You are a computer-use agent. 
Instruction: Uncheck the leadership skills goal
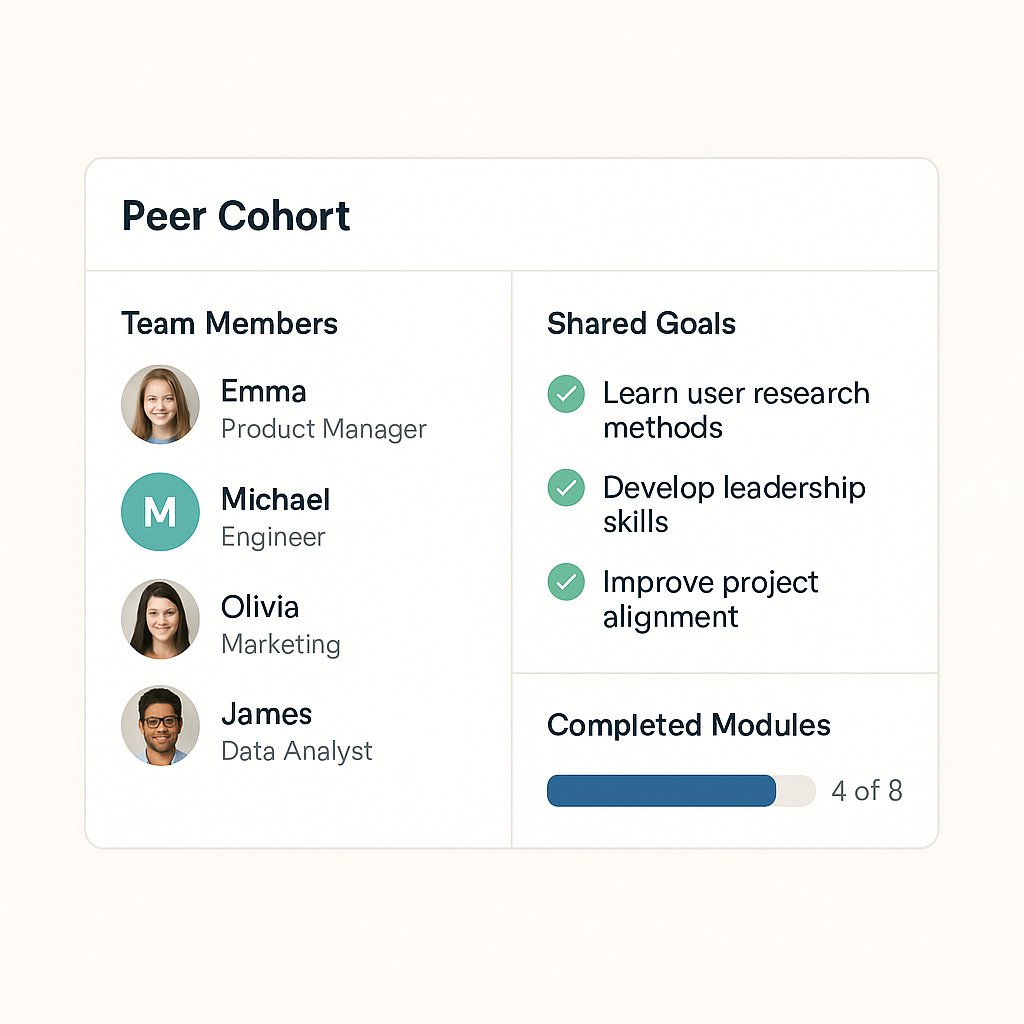pyautogui.click(x=566, y=488)
